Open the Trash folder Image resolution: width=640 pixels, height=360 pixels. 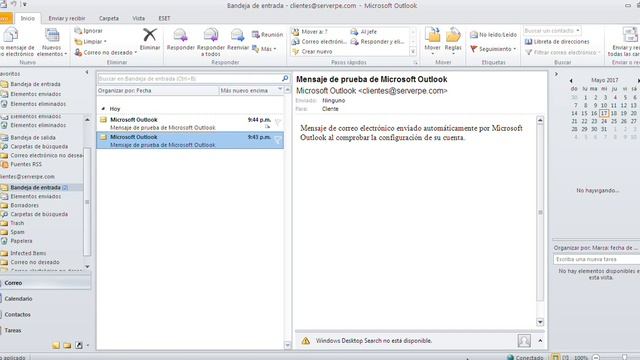pos(17,223)
